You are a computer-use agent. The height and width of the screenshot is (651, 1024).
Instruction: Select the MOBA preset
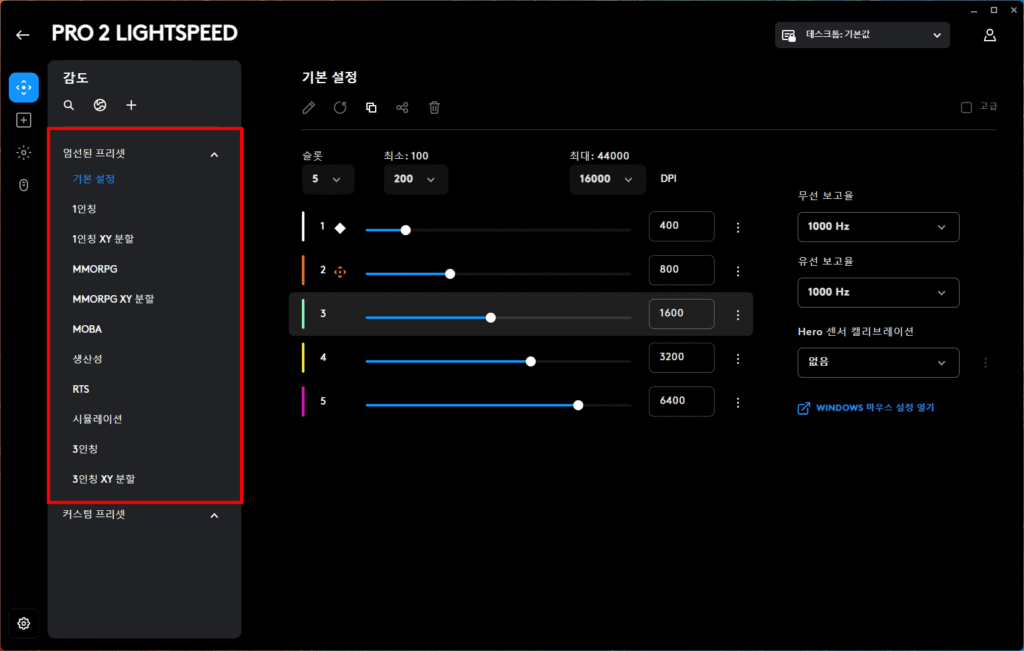click(x=87, y=329)
